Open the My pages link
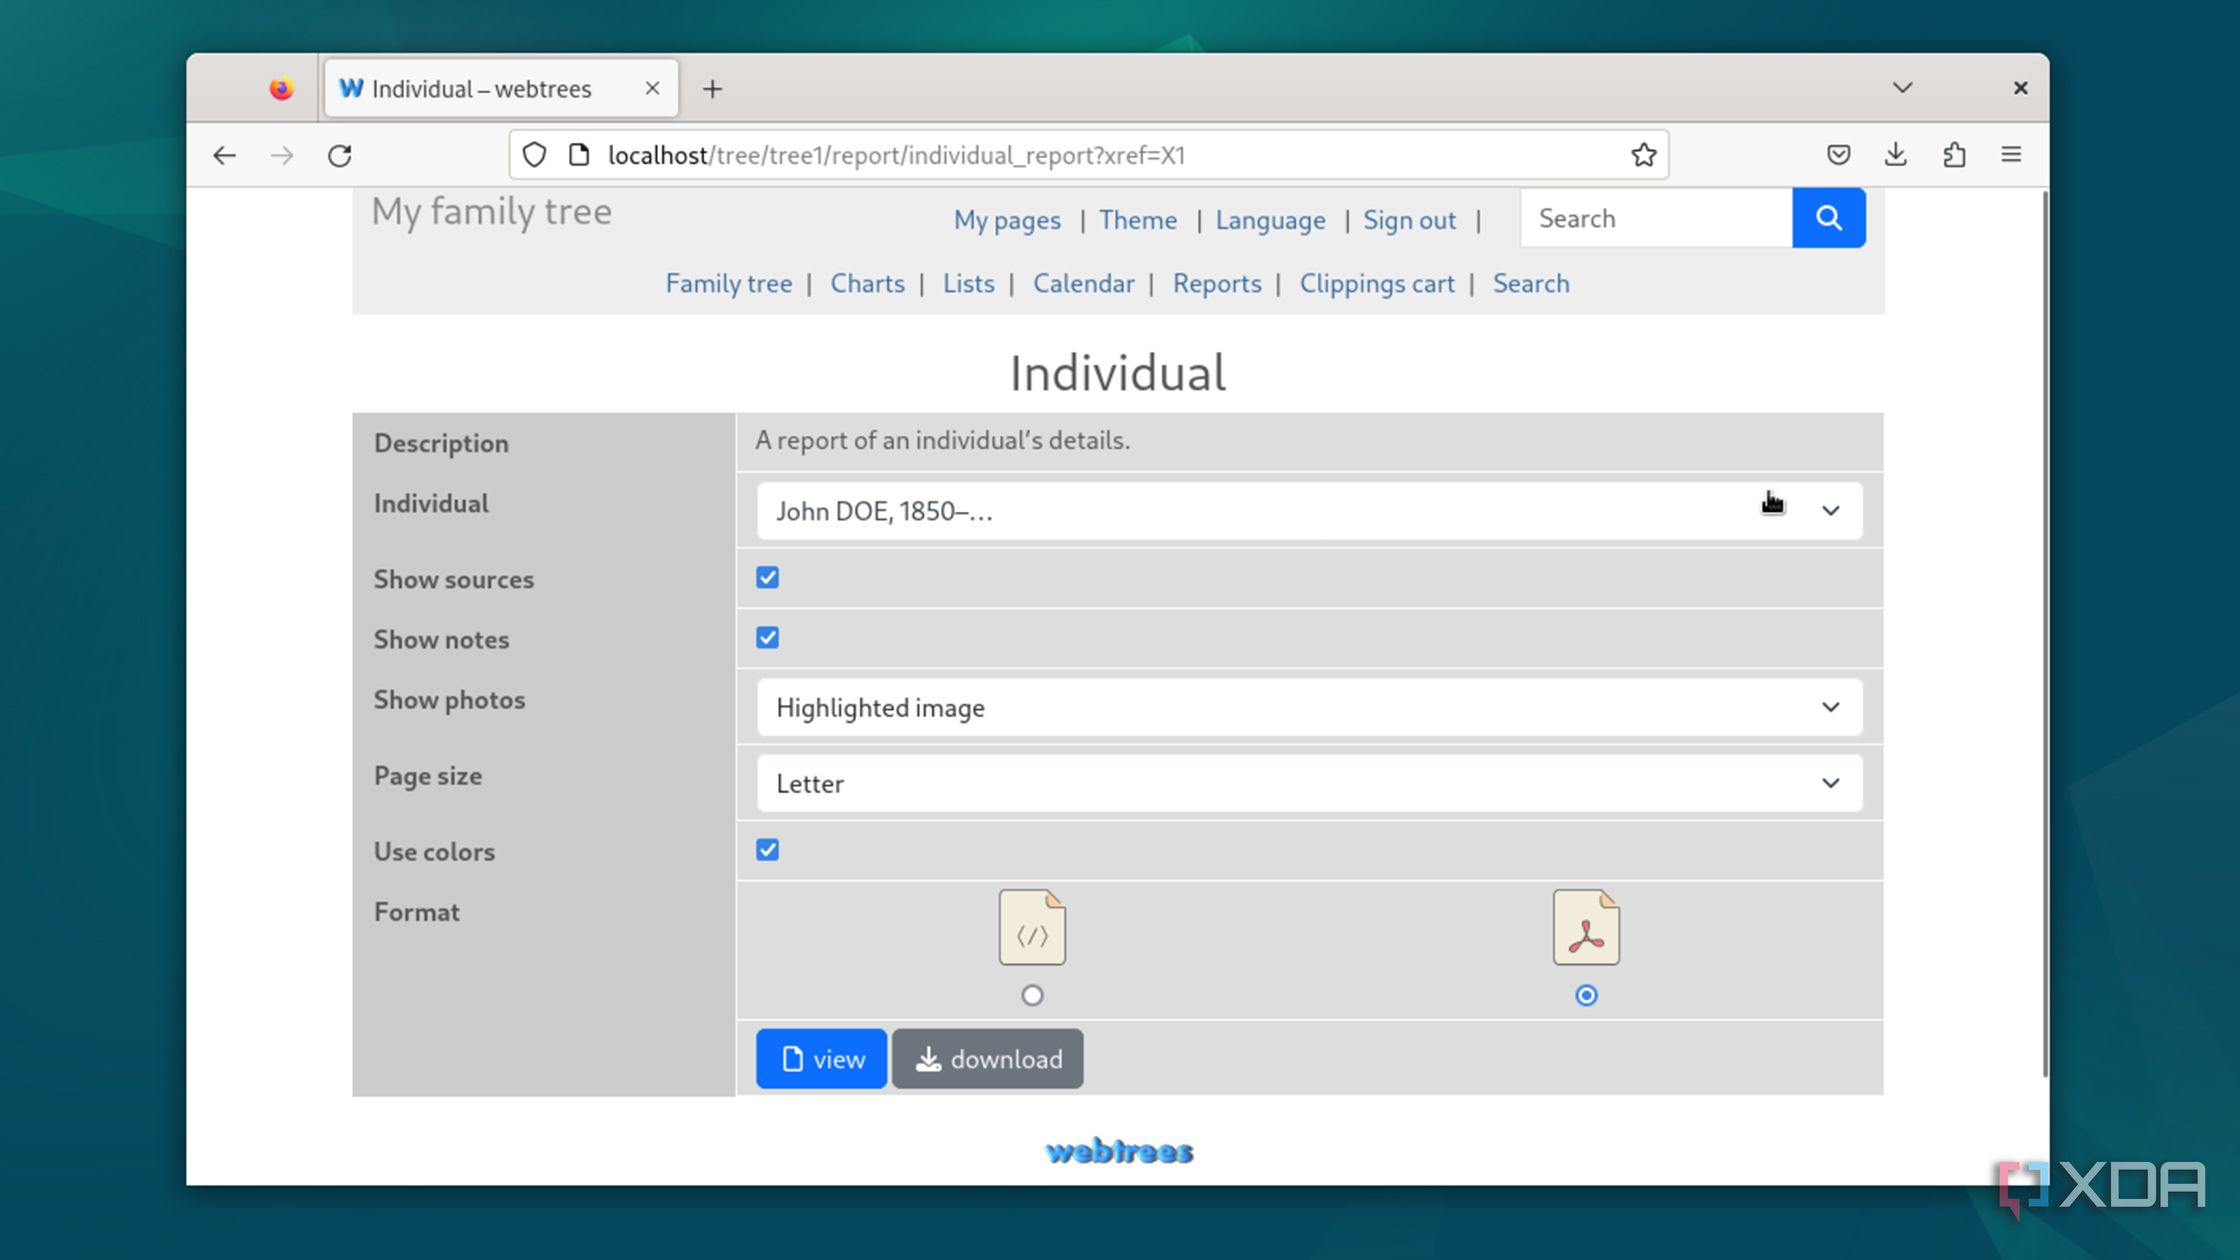The width and height of the screenshot is (2240, 1260). pos(1007,220)
